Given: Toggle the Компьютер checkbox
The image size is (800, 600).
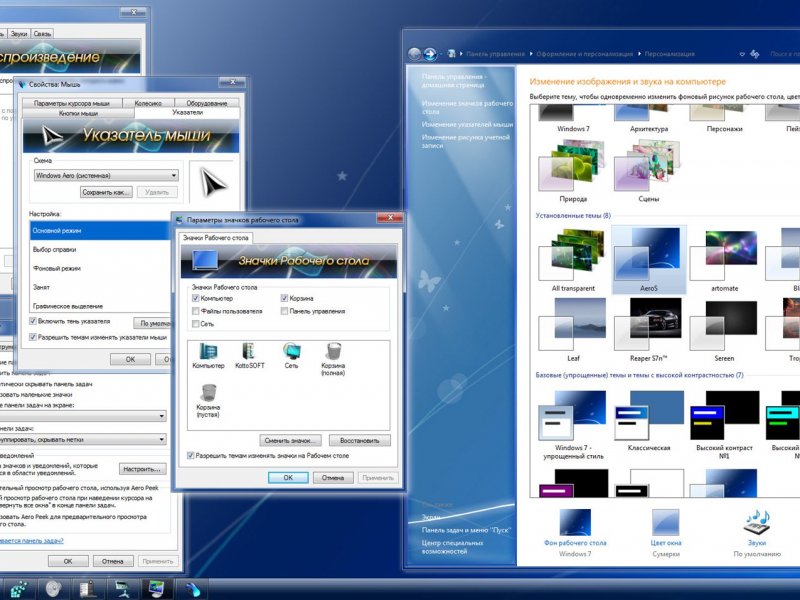Looking at the screenshot, I should pyautogui.click(x=195, y=298).
